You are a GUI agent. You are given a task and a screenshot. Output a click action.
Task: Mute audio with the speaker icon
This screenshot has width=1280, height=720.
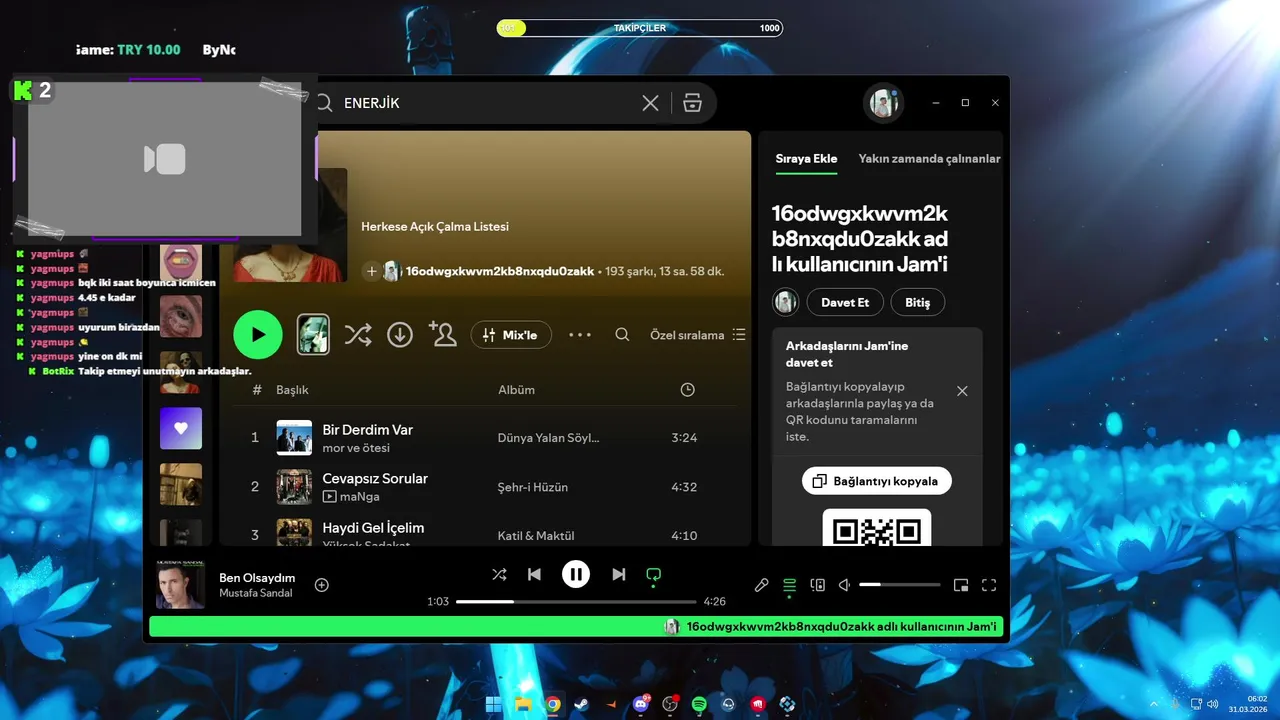coord(845,585)
